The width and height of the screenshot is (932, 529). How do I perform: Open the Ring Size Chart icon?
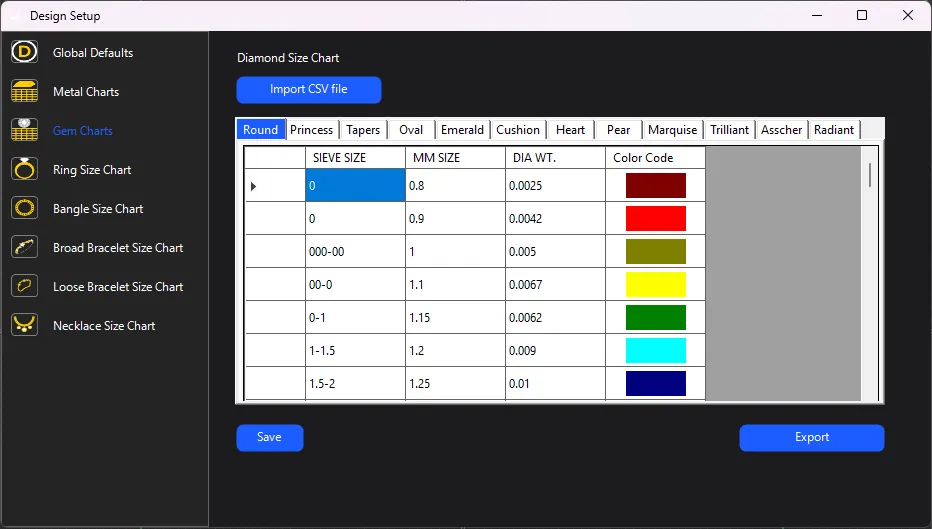25,169
